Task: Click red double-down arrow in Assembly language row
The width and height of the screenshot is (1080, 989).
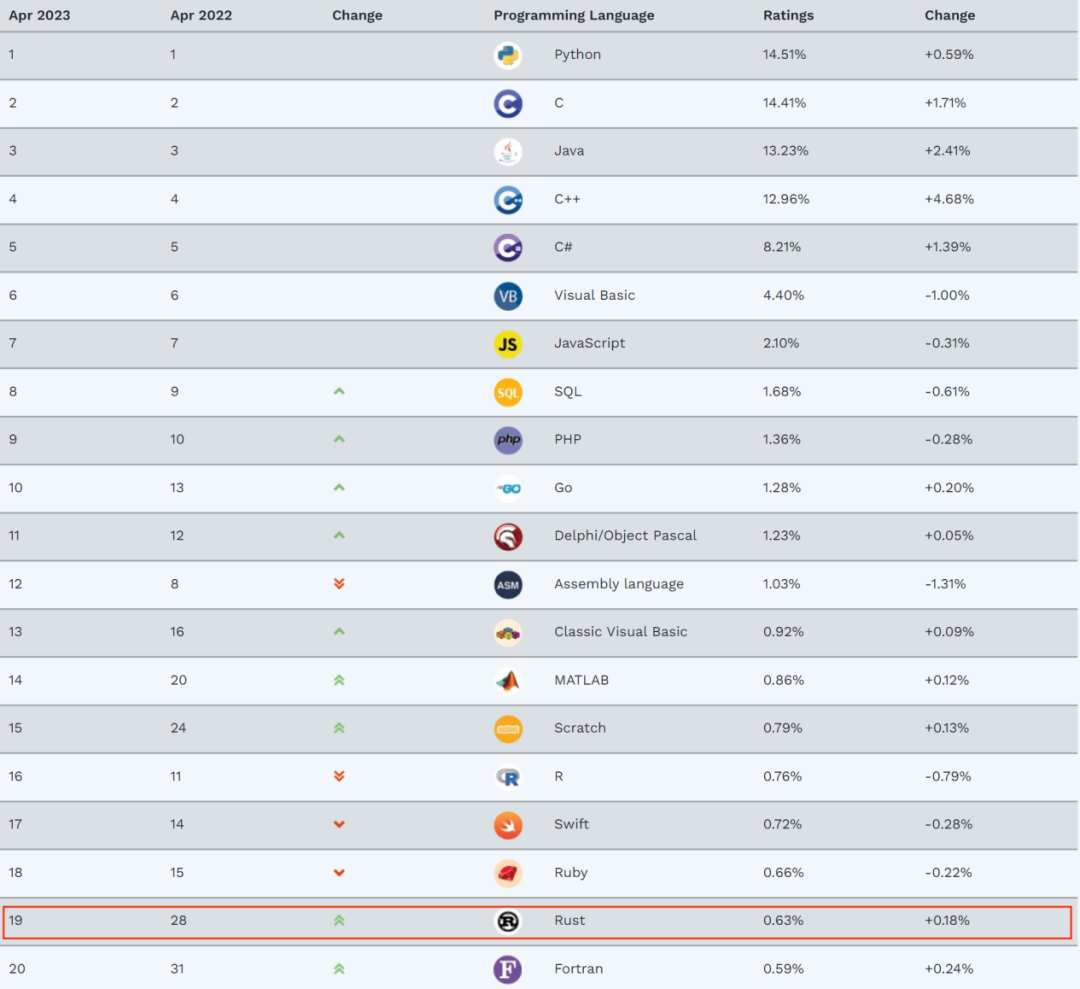Action: (x=339, y=584)
